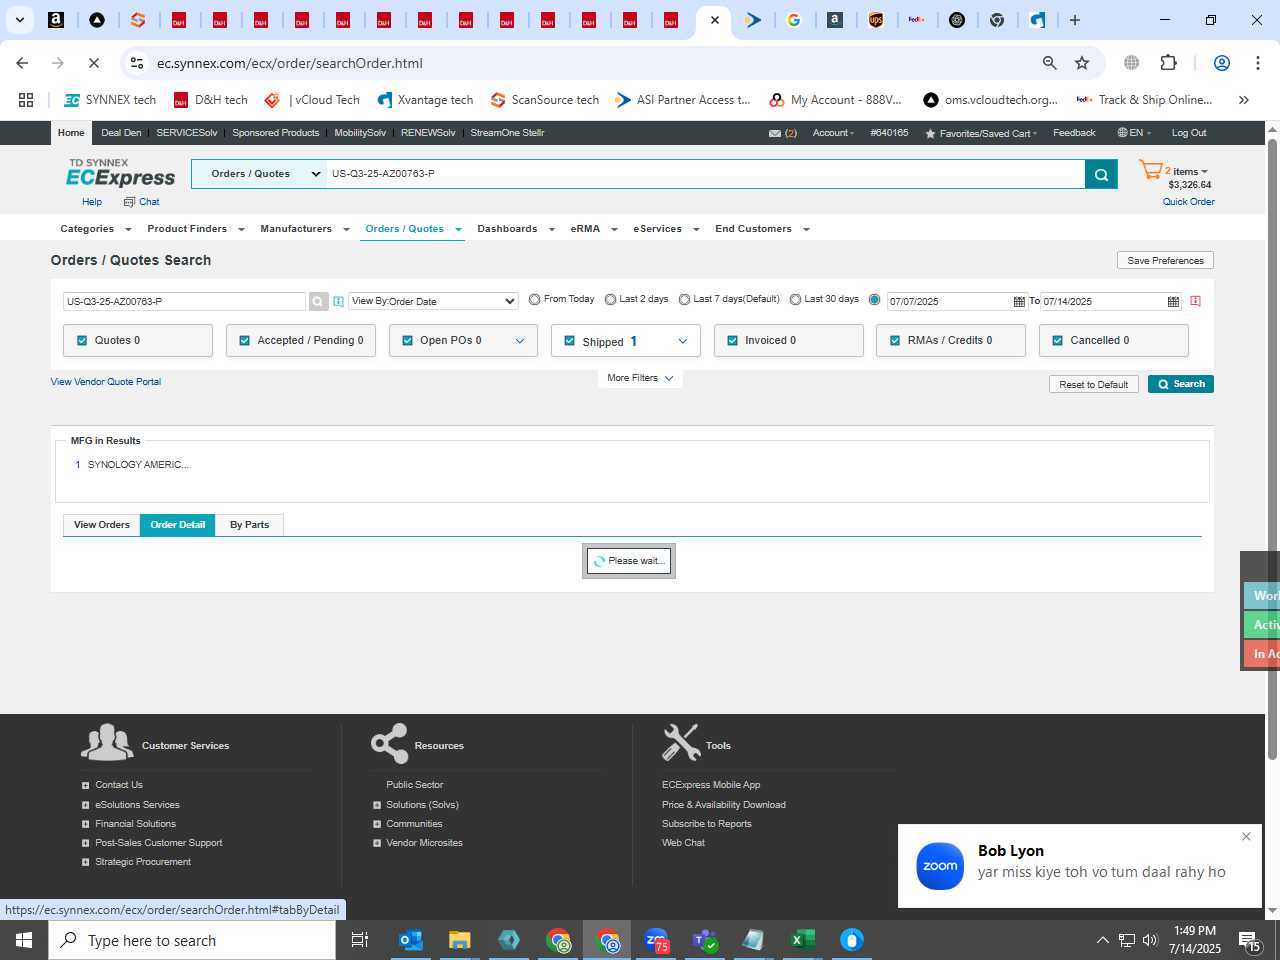Open the From date calendar picker
Image resolution: width=1280 pixels, height=960 pixels.
1019,301
